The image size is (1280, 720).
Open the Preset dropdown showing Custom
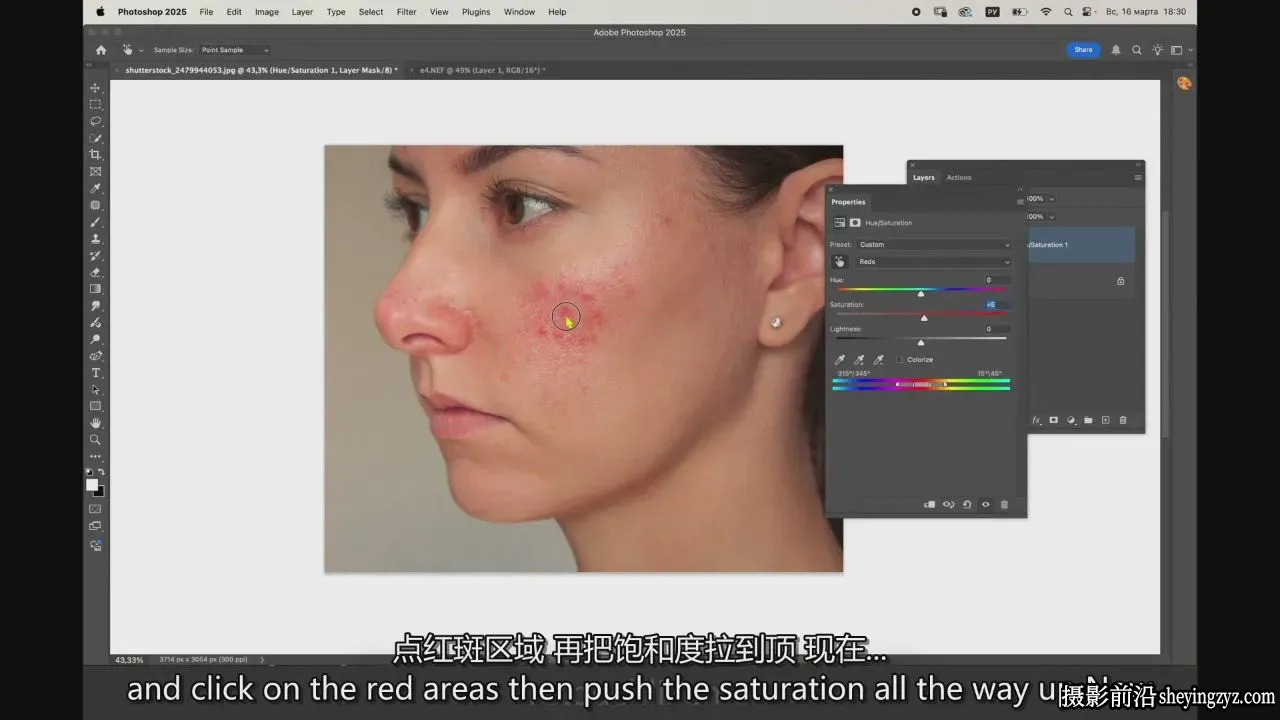[935, 244]
